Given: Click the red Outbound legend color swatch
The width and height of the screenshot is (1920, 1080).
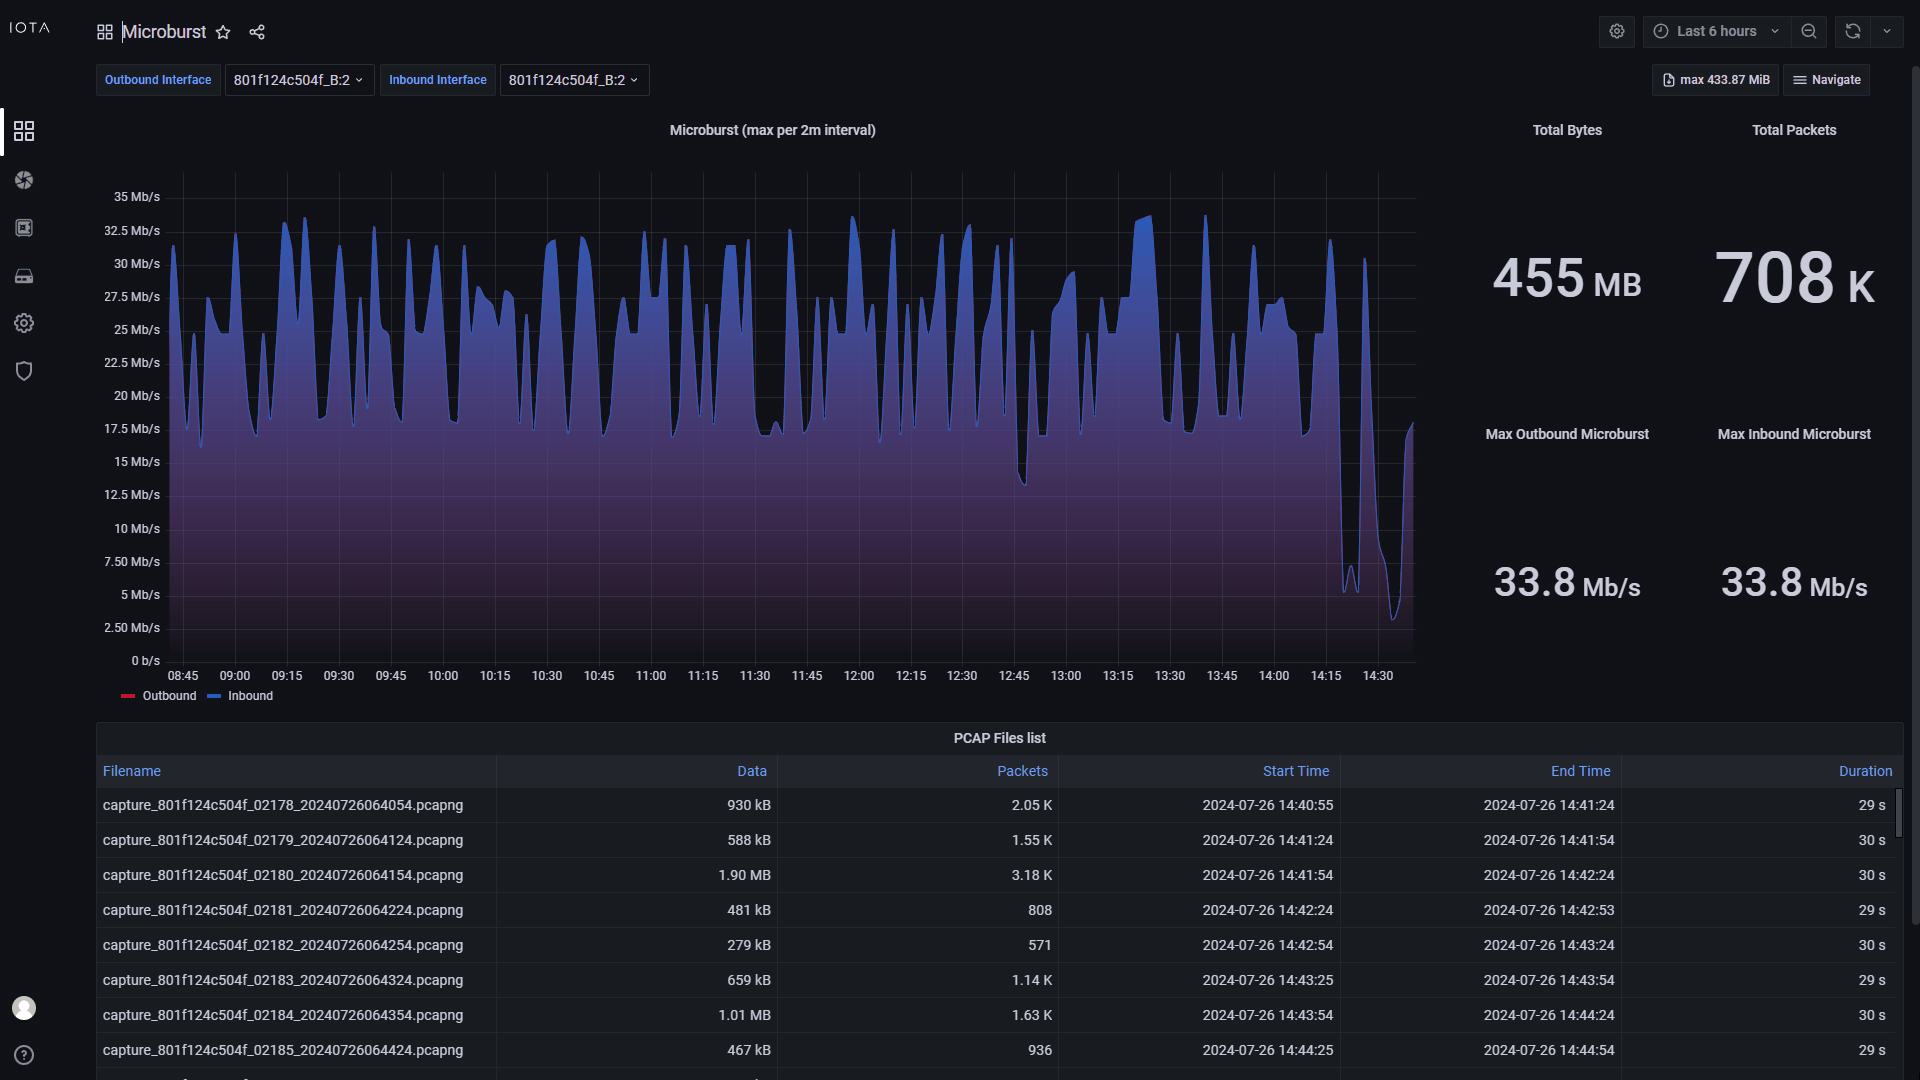Looking at the screenshot, I should click(128, 695).
